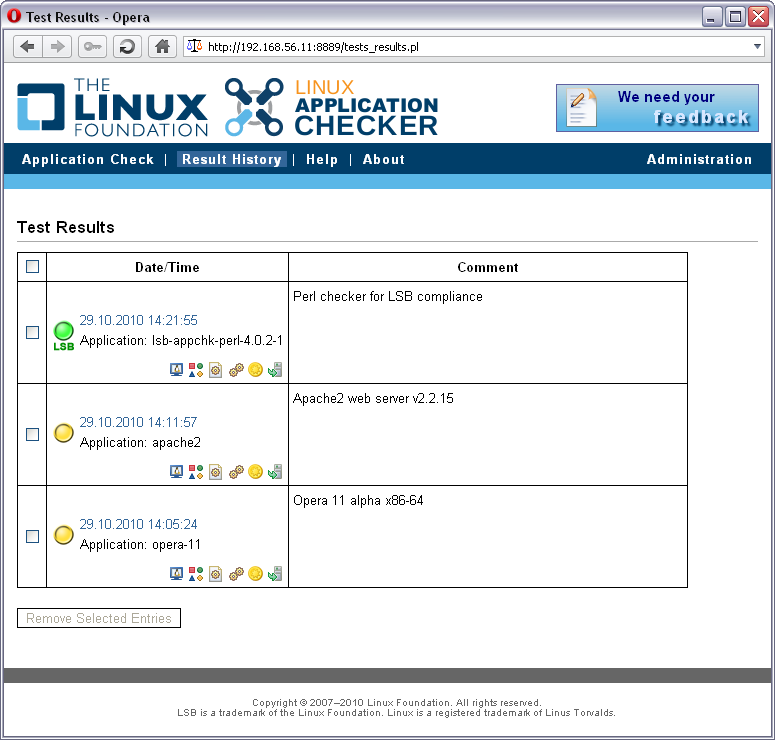This screenshot has height=740, width=775.
Task: Check the box for the opera-11 entry
Action: coord(33,536)
